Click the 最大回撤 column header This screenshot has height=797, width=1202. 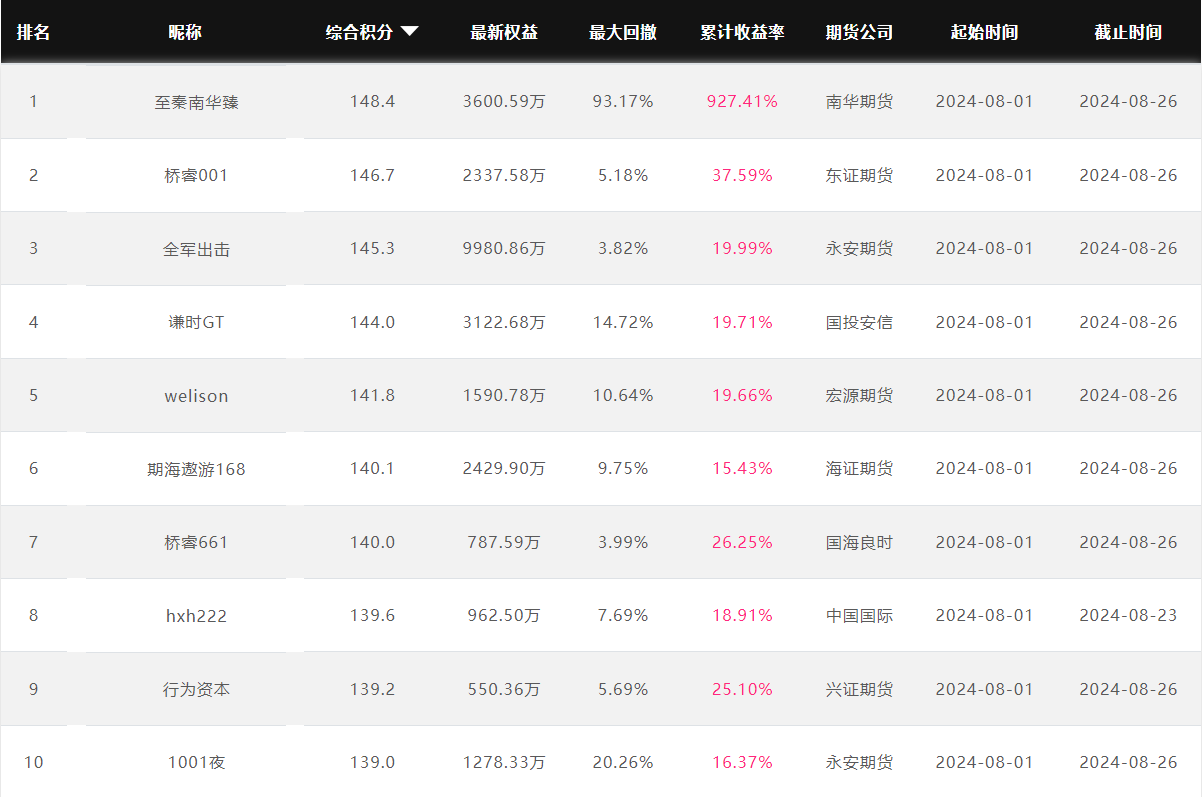coord(623,32)
